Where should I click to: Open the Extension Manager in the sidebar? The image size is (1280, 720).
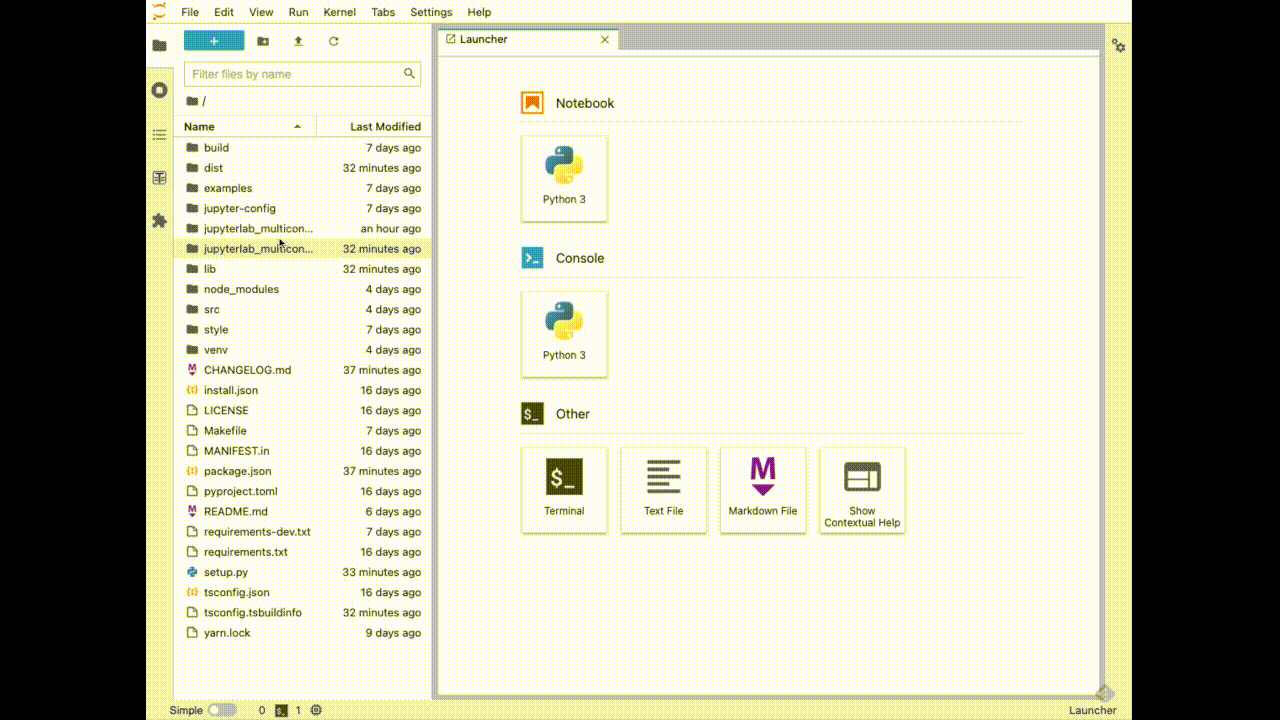[159, 220]
